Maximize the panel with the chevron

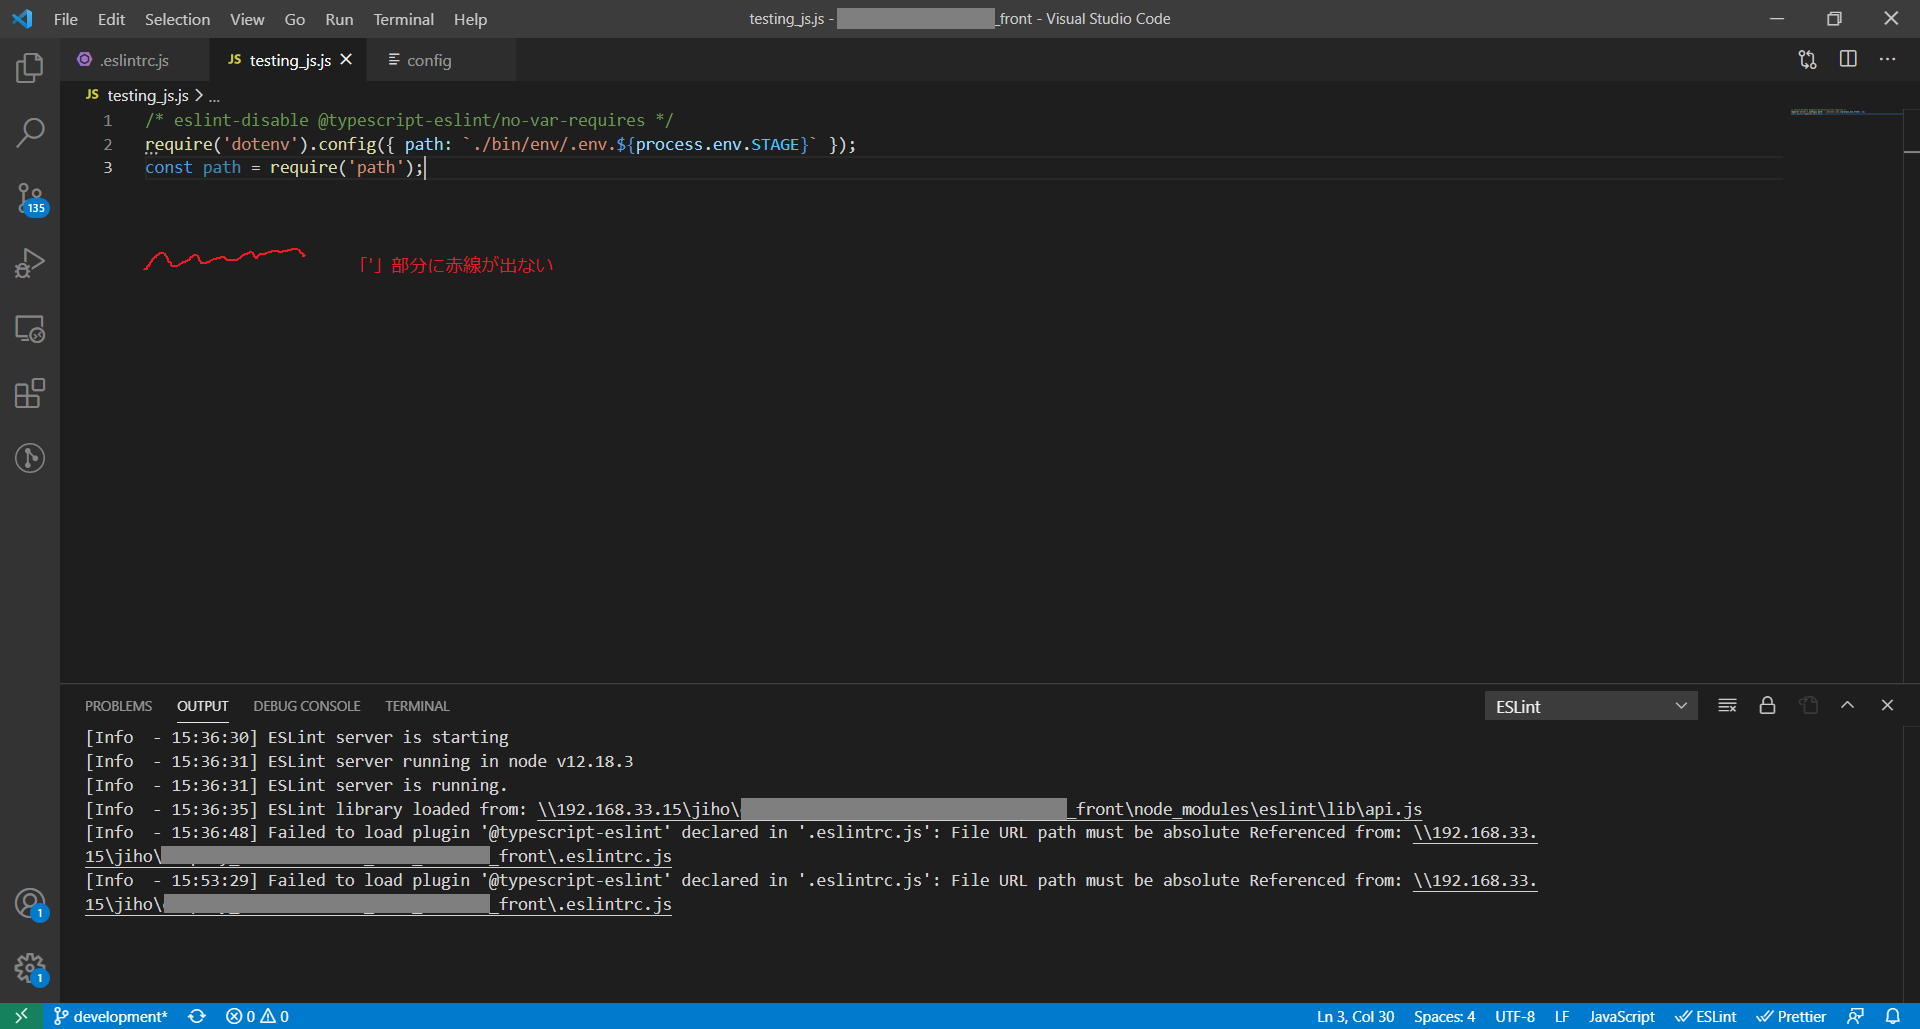point(1847,705)
